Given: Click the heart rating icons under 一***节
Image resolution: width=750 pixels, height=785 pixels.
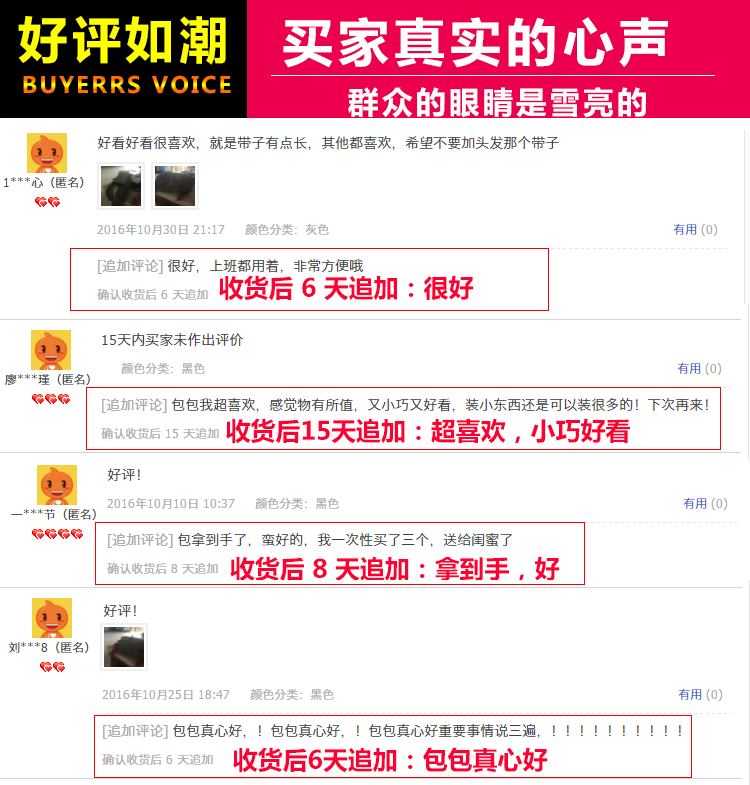Looking at the screenshot, I should (x=57, y=534).
